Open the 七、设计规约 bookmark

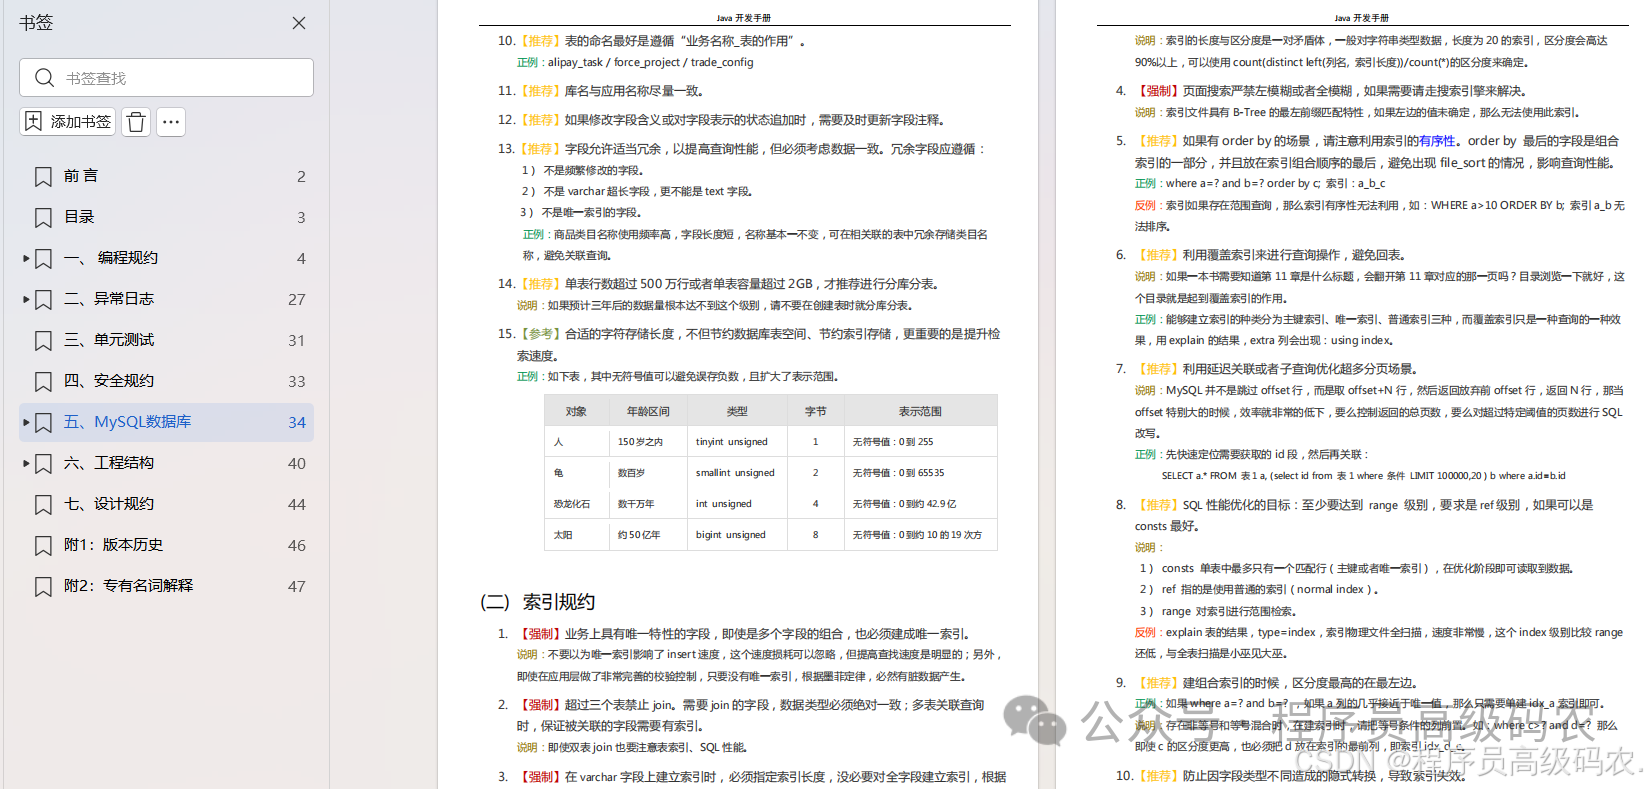pos(109,504)
